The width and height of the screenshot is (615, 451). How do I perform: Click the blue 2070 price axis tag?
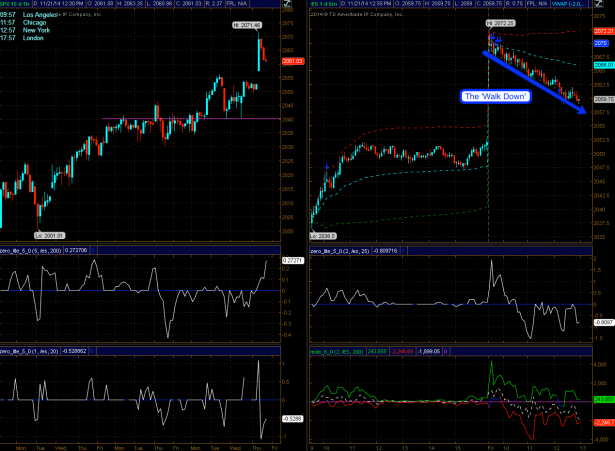pos(601,44)
